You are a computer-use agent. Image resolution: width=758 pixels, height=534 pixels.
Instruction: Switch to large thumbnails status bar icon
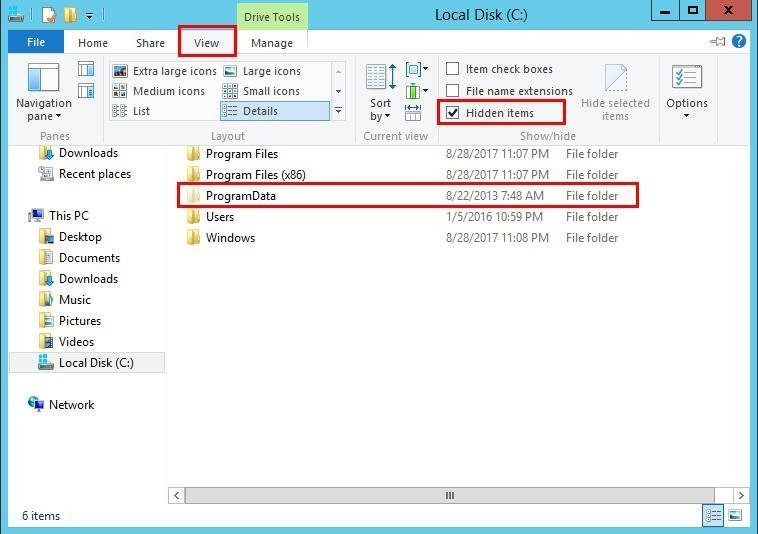(735, 515)
